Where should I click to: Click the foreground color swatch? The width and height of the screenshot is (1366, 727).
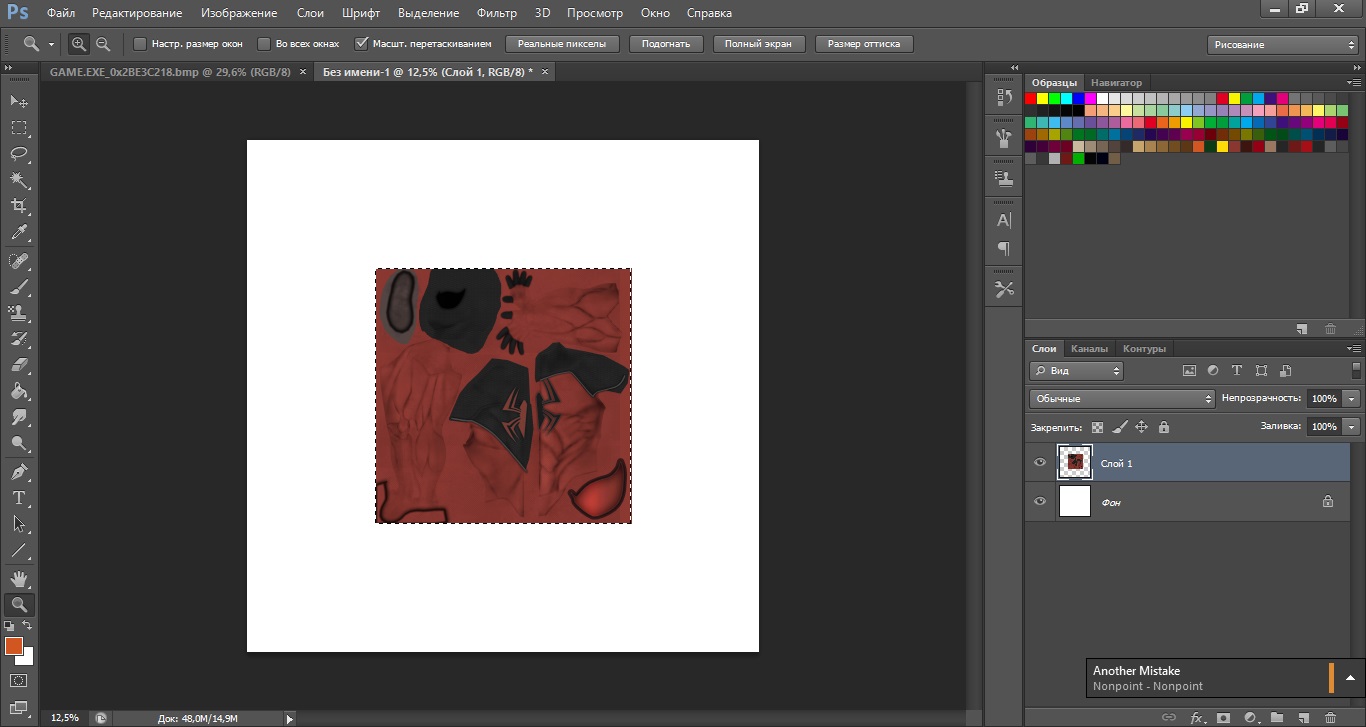pos(14,646)
